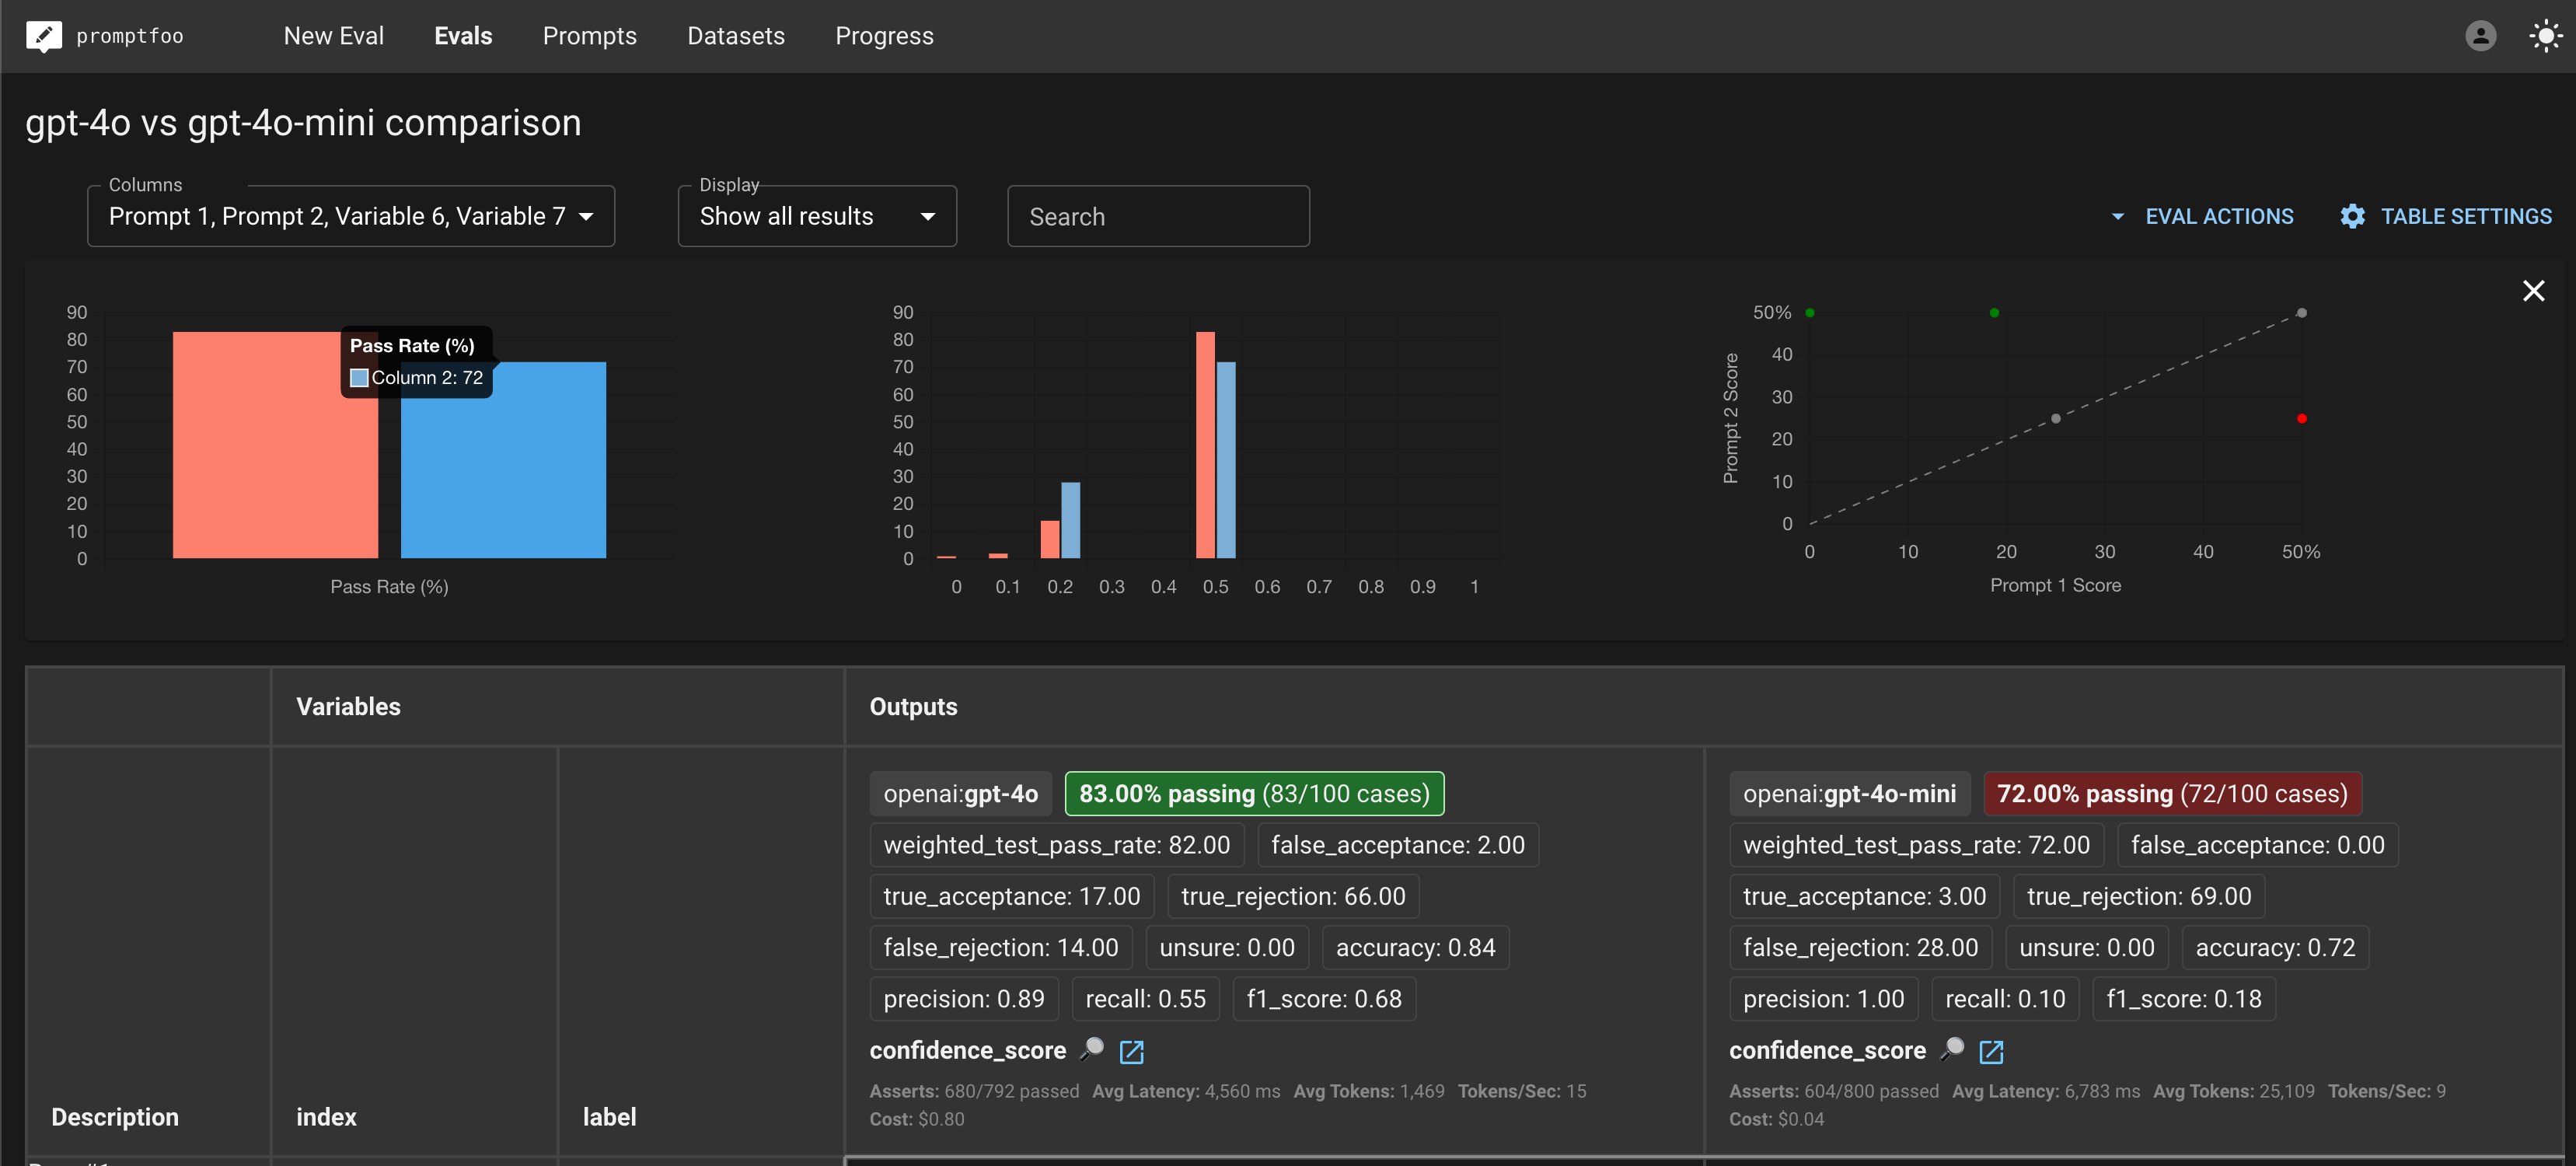Screen dimensions: 2576x1166
Task: Close the charts panel with the X icon
Action: [x=2534, y=291]
